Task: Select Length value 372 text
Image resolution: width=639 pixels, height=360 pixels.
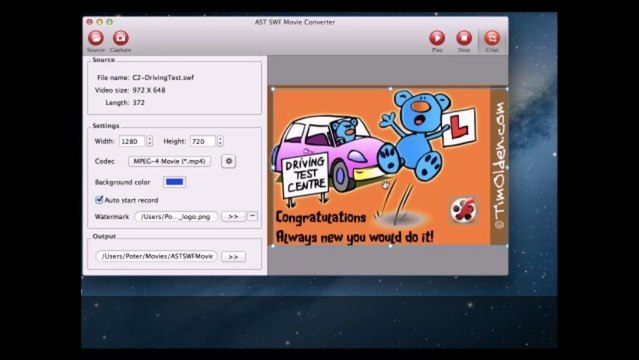Action: (139, 102)
